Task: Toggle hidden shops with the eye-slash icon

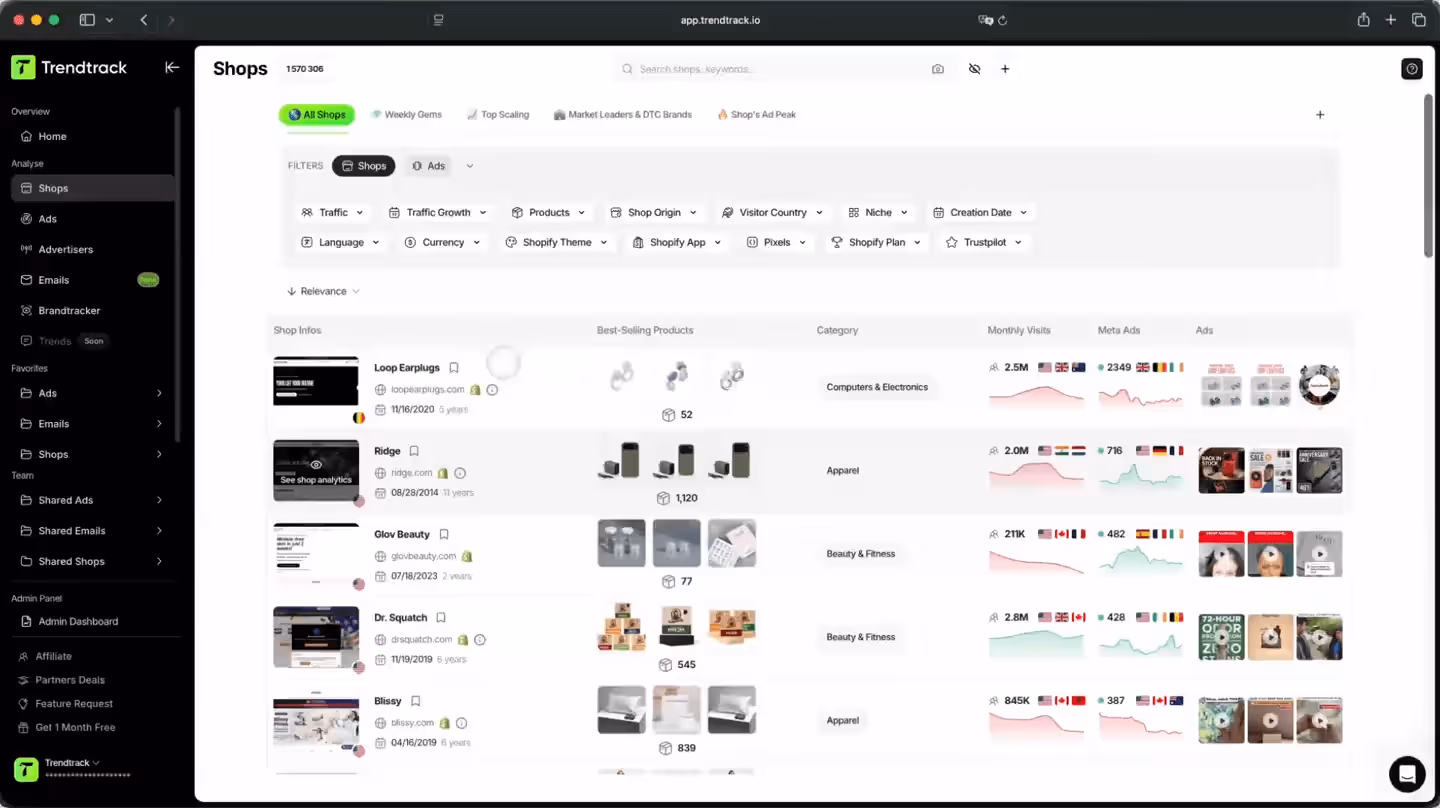Action: tap(974, 68)
